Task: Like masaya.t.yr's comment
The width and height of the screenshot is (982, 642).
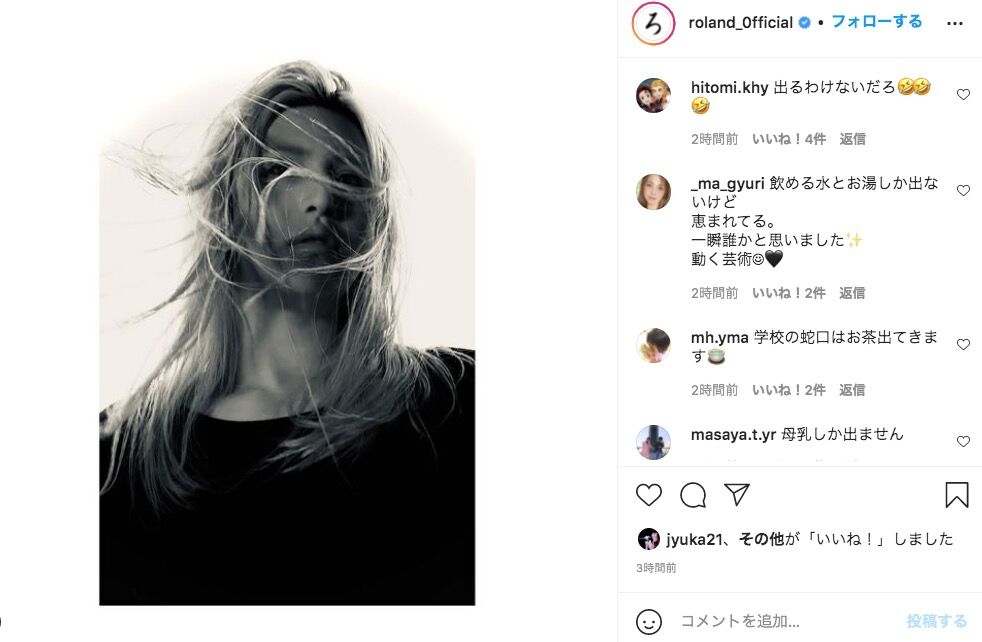Action: pos(963,442)
